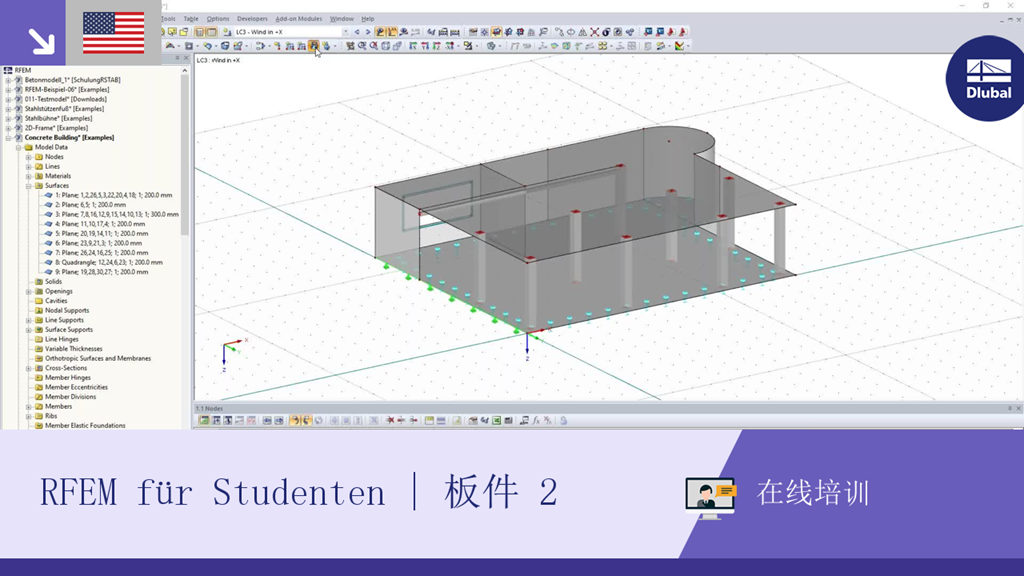Expand the Betonmodell_1 model node

[x=8, y=80]
